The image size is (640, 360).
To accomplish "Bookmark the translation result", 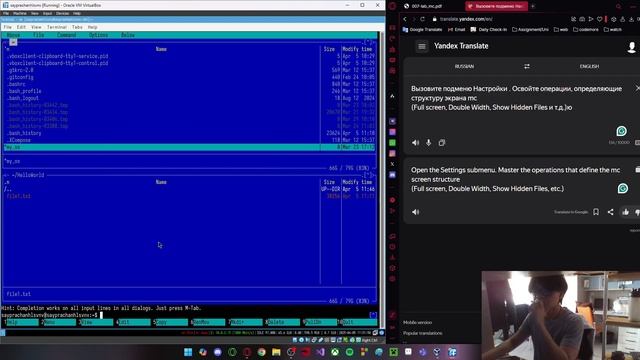I will (x=596, y=212).
